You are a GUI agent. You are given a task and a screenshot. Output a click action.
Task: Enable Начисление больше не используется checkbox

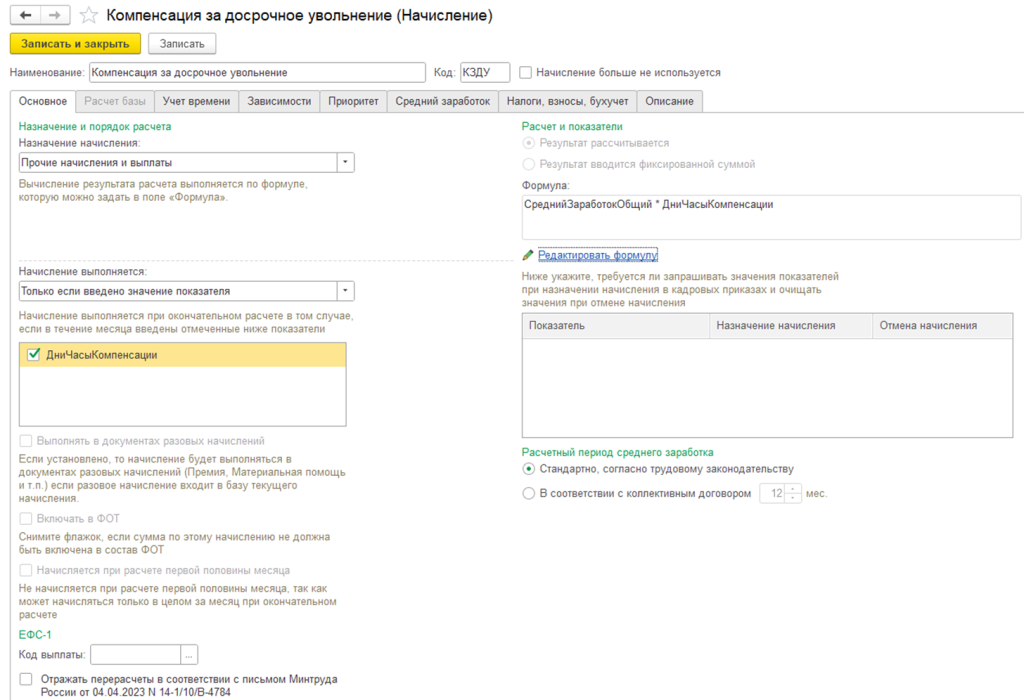525,72
